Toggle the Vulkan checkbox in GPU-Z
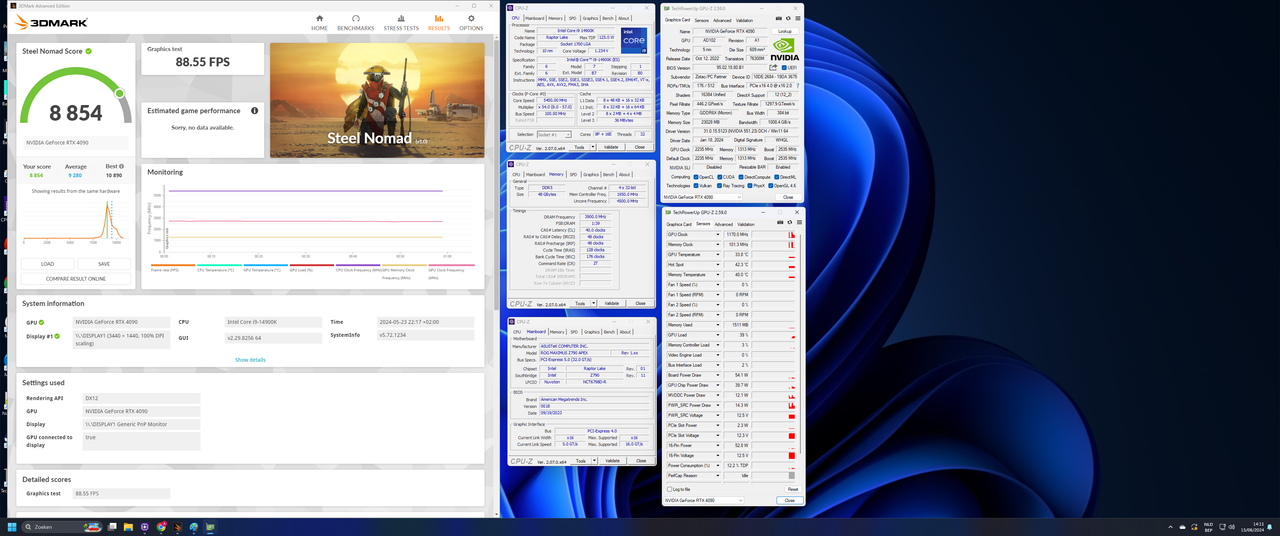 [x=696, y=185]
